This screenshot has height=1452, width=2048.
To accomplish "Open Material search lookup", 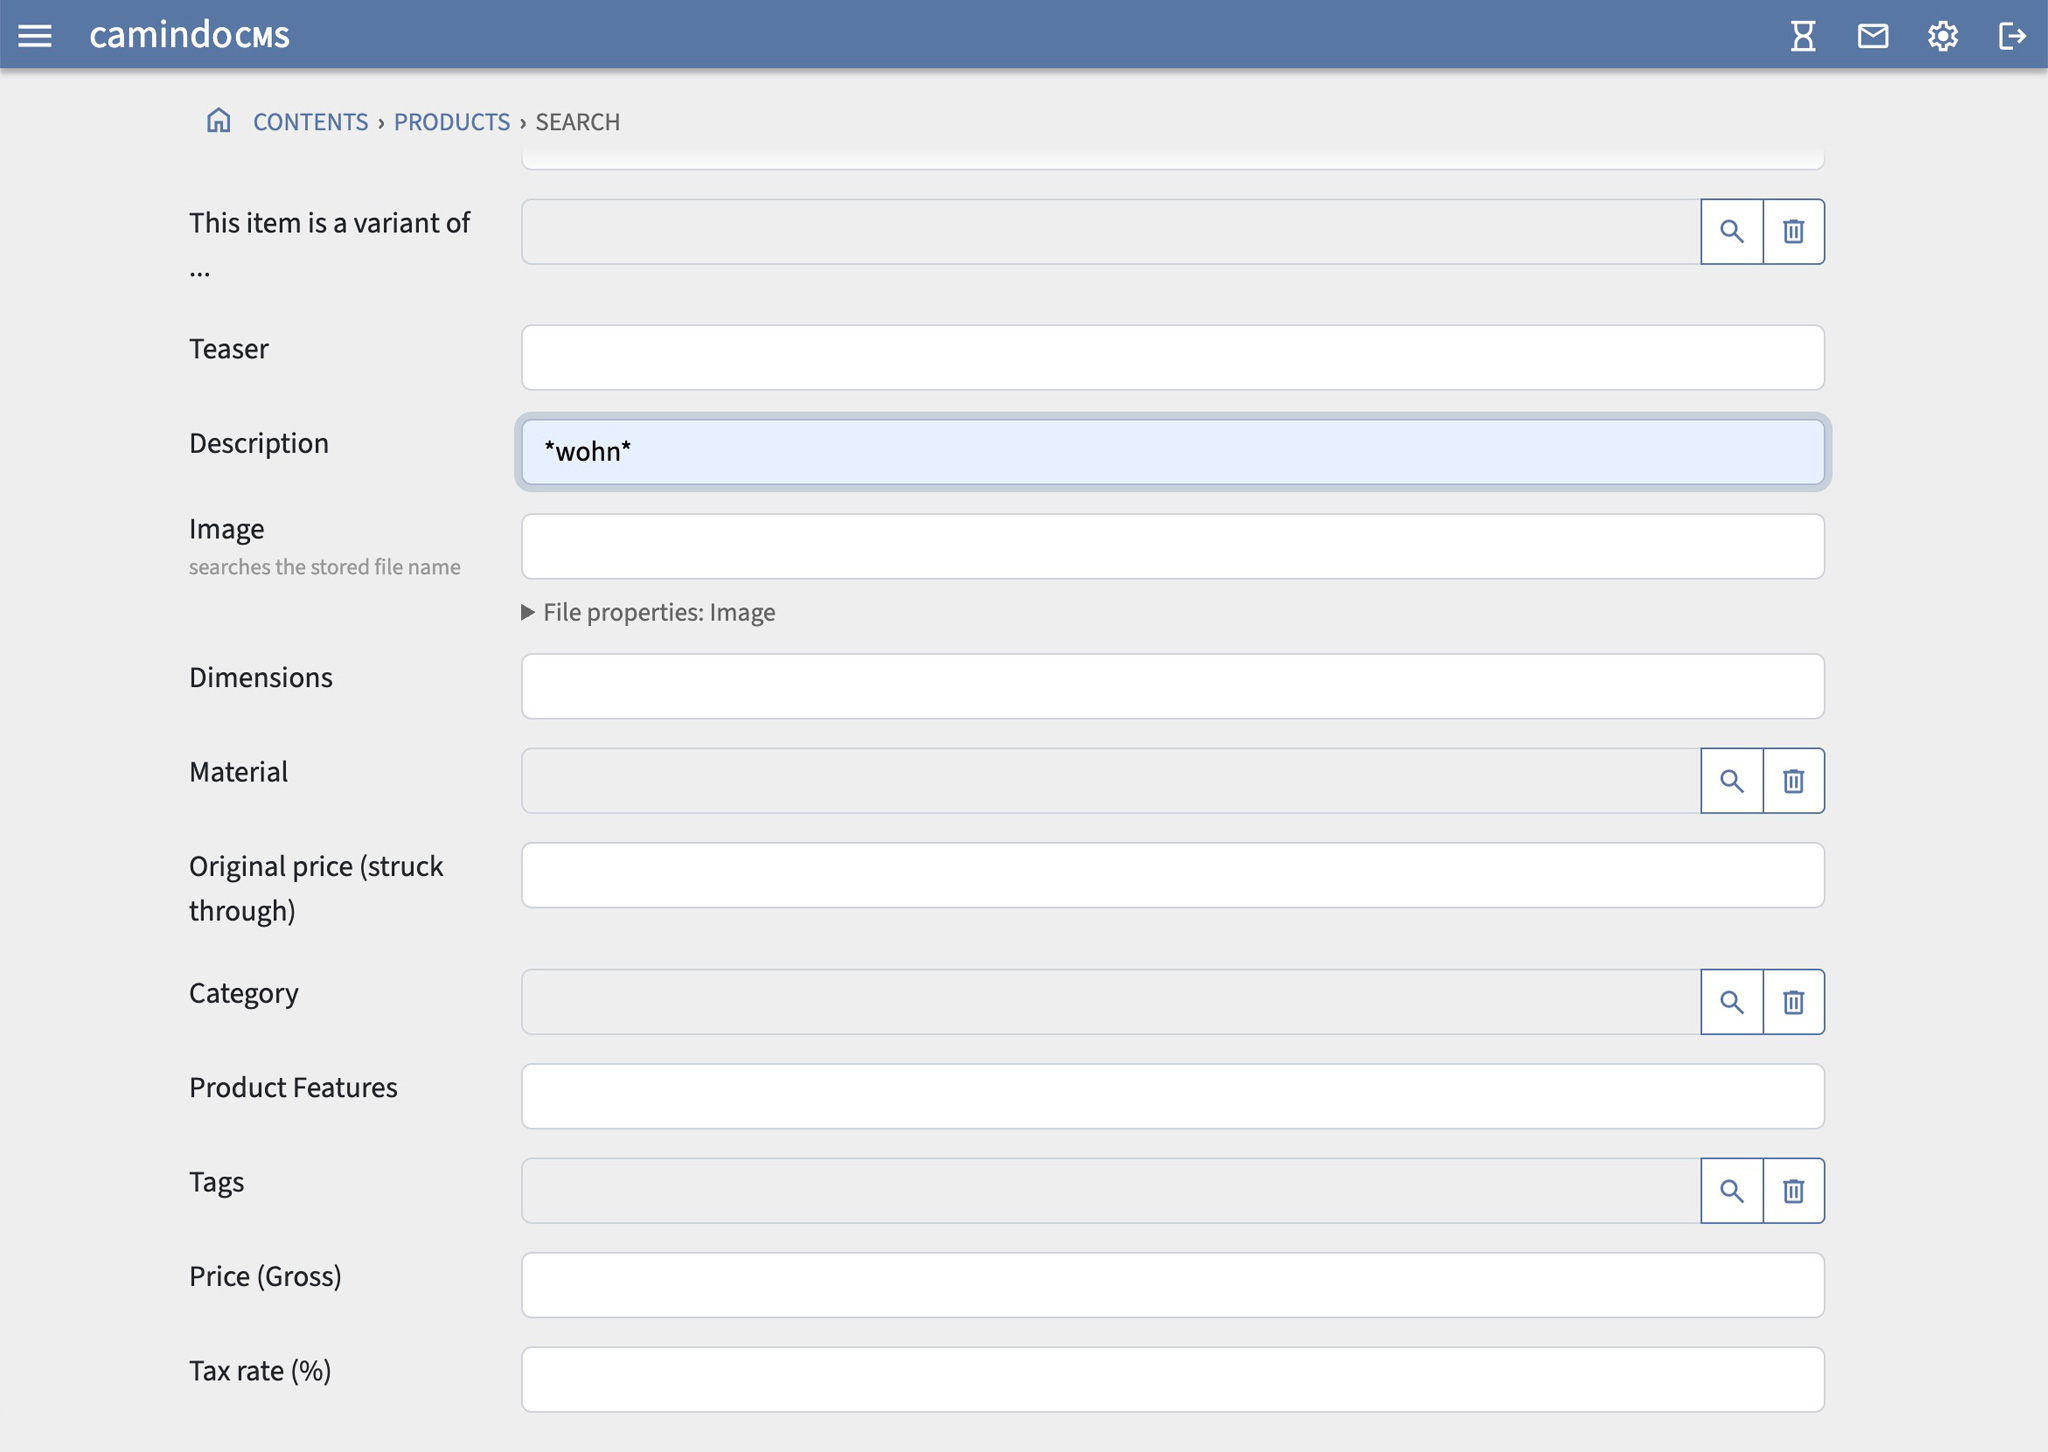I will click(1732, 780).
